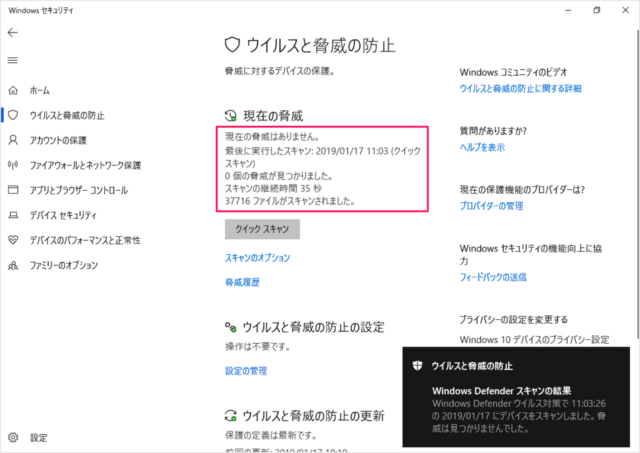Open プロバイダーの管理 link
640x453 pixels.
(491, 206)
